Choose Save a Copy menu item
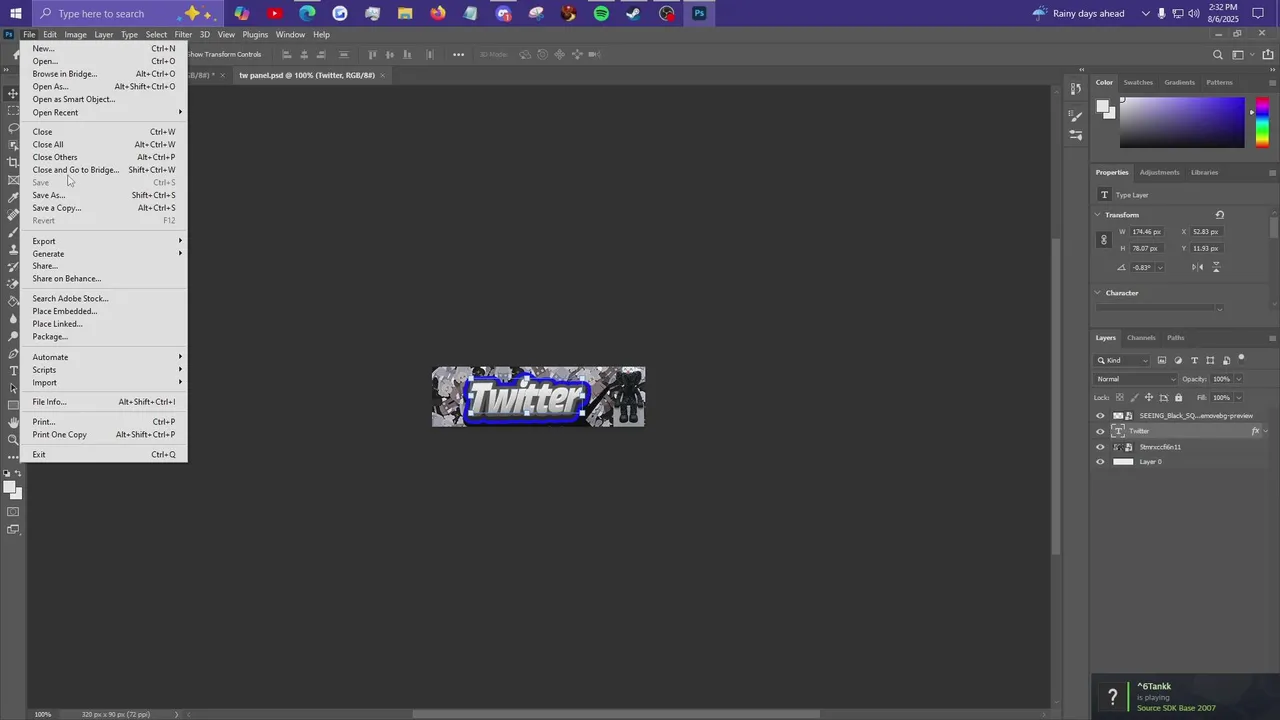Viewport: 1280px width, 720px height. tap(105, 208)
